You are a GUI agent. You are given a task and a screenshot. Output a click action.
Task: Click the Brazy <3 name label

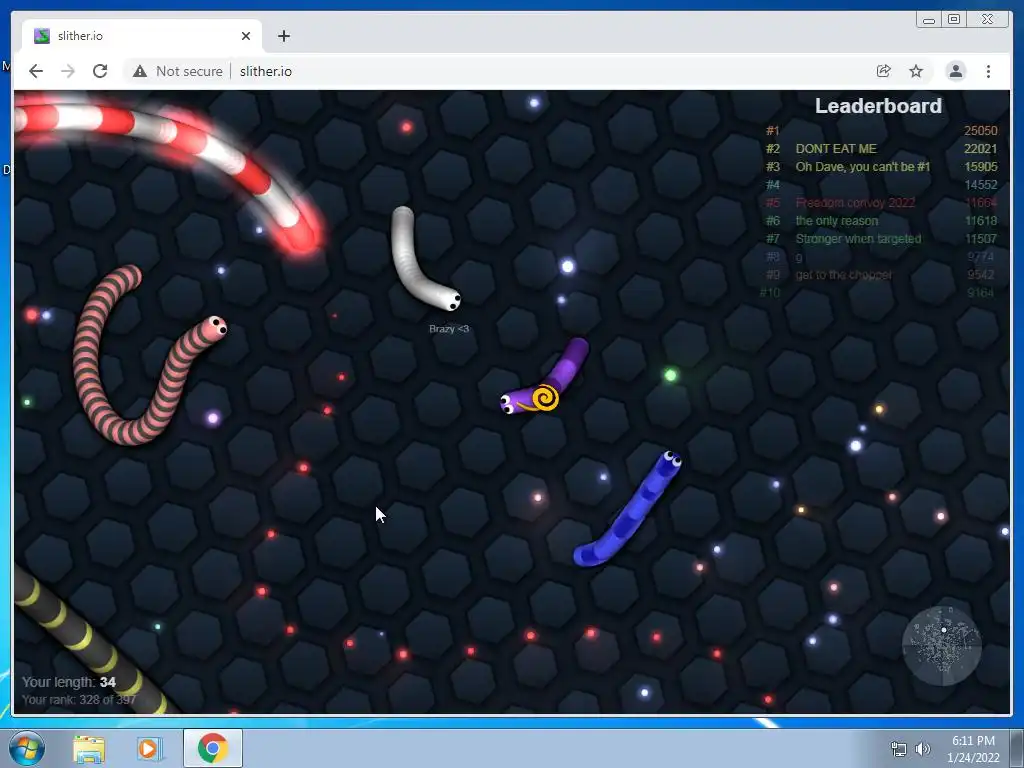(x=449, y=328)
